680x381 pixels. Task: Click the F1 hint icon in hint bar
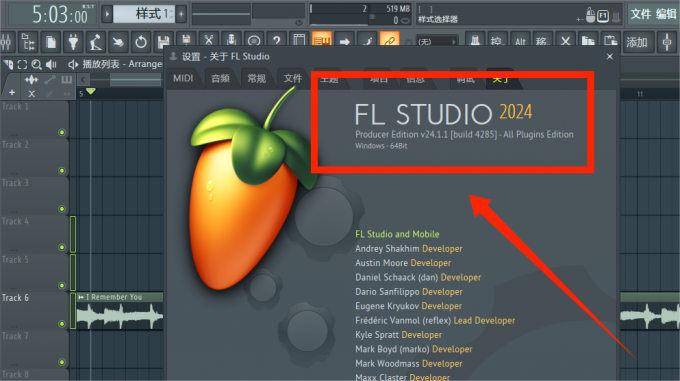(603, 16)
